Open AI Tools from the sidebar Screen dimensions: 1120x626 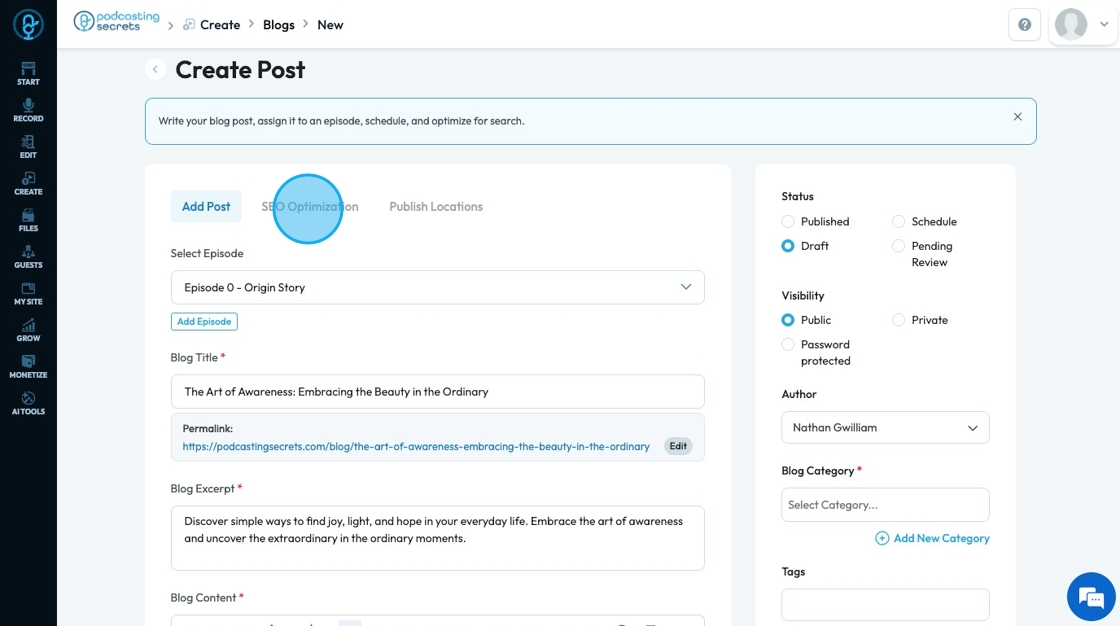(x=28, y=403)
